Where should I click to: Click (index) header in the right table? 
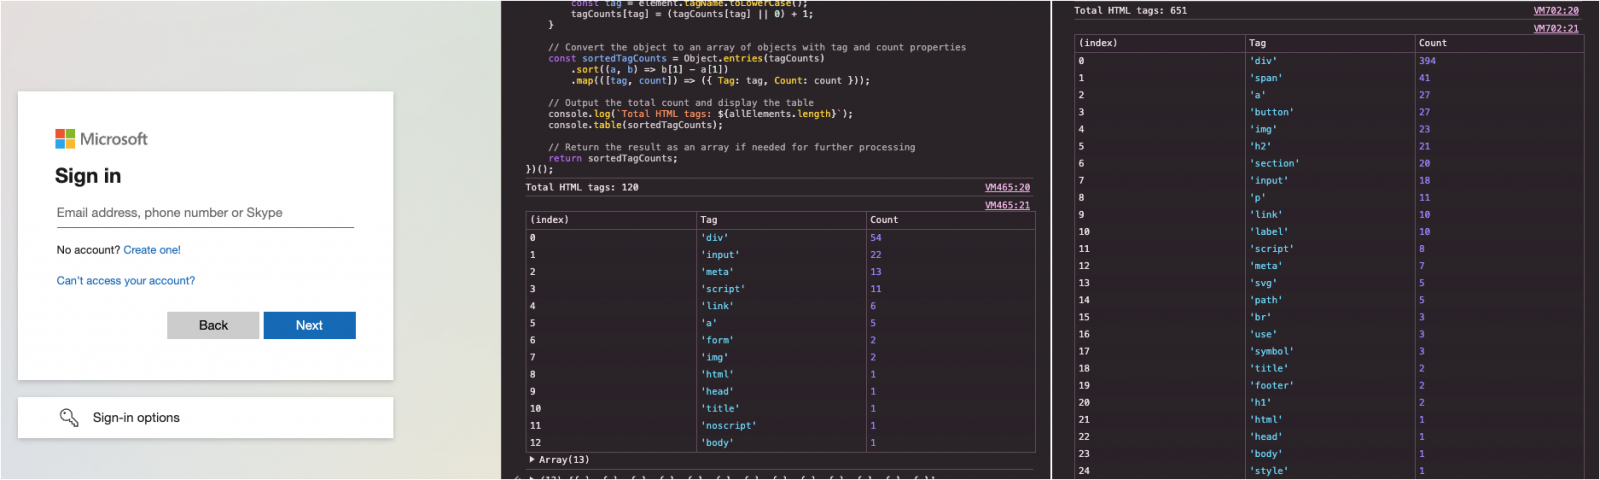click(x=1098, y=43)
